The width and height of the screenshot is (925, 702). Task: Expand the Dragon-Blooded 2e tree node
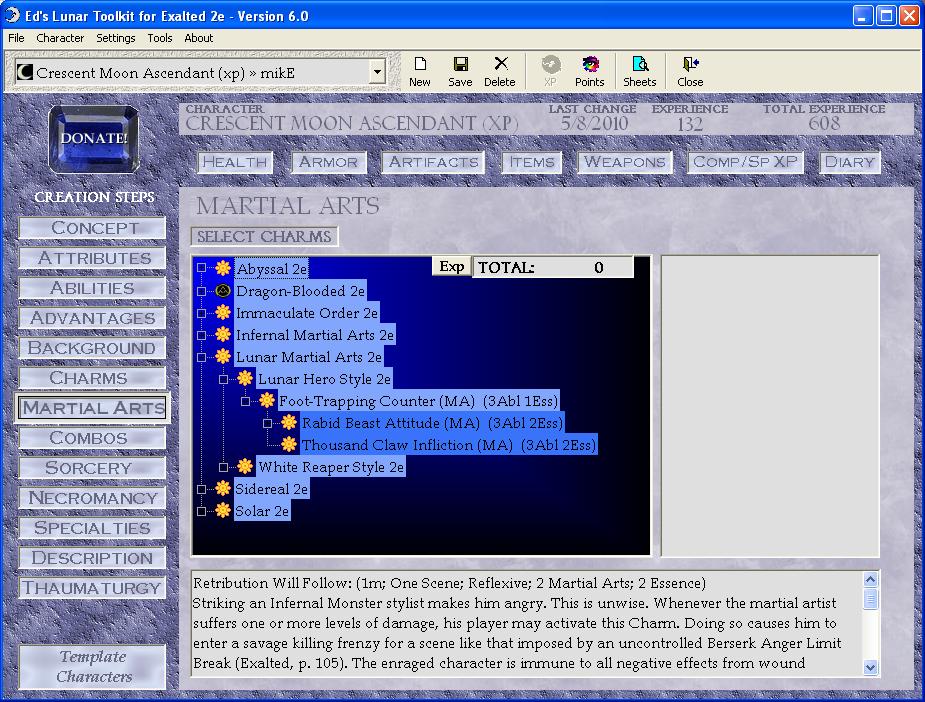[x=202, y=291]
